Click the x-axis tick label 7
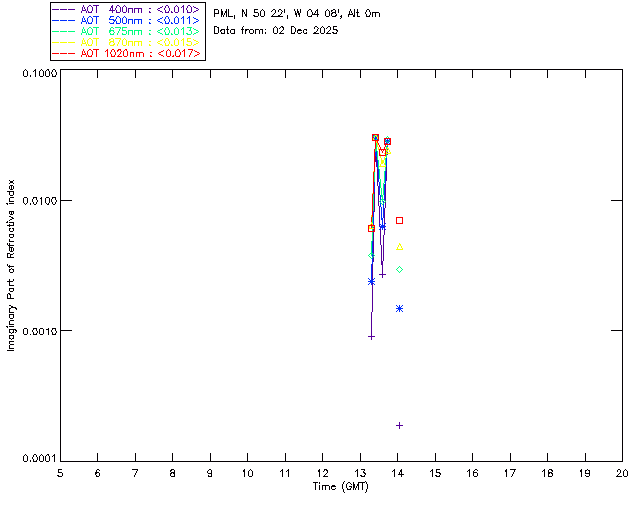The image size is (640, 512). coord(135,473)
